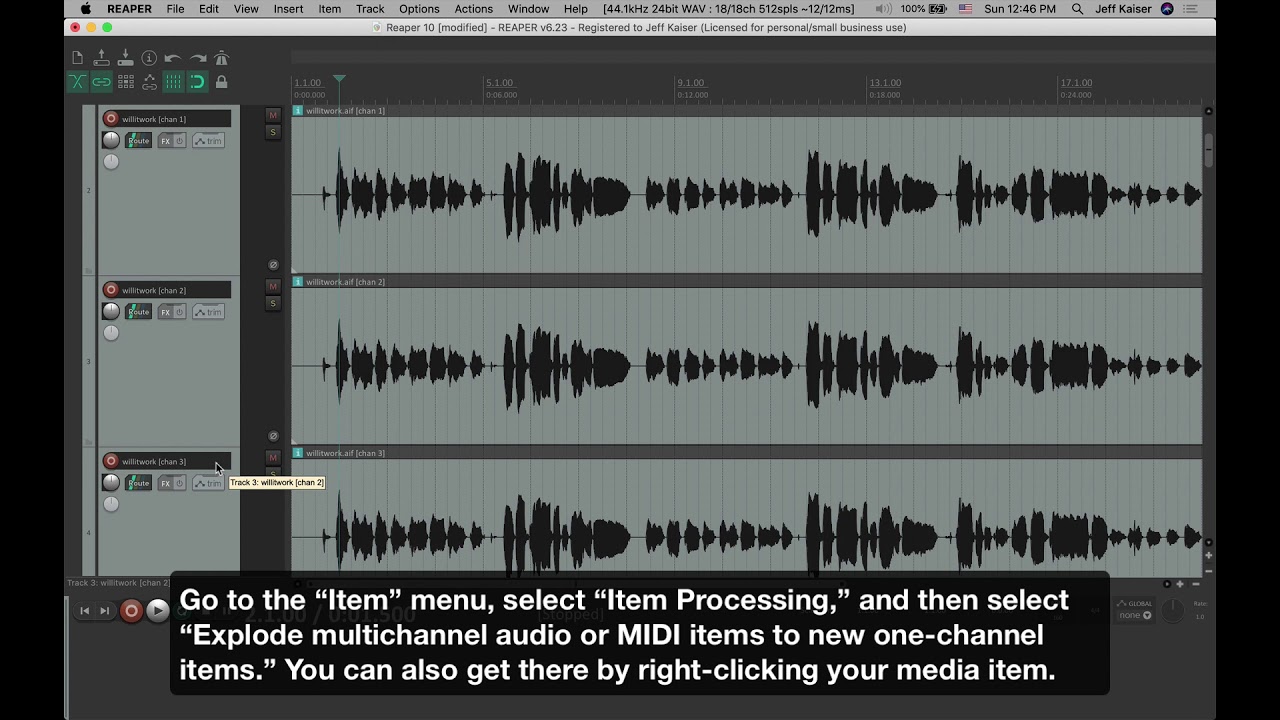
Task: Bypass FX on chan 2 track
Action: [x=180, y=312]
